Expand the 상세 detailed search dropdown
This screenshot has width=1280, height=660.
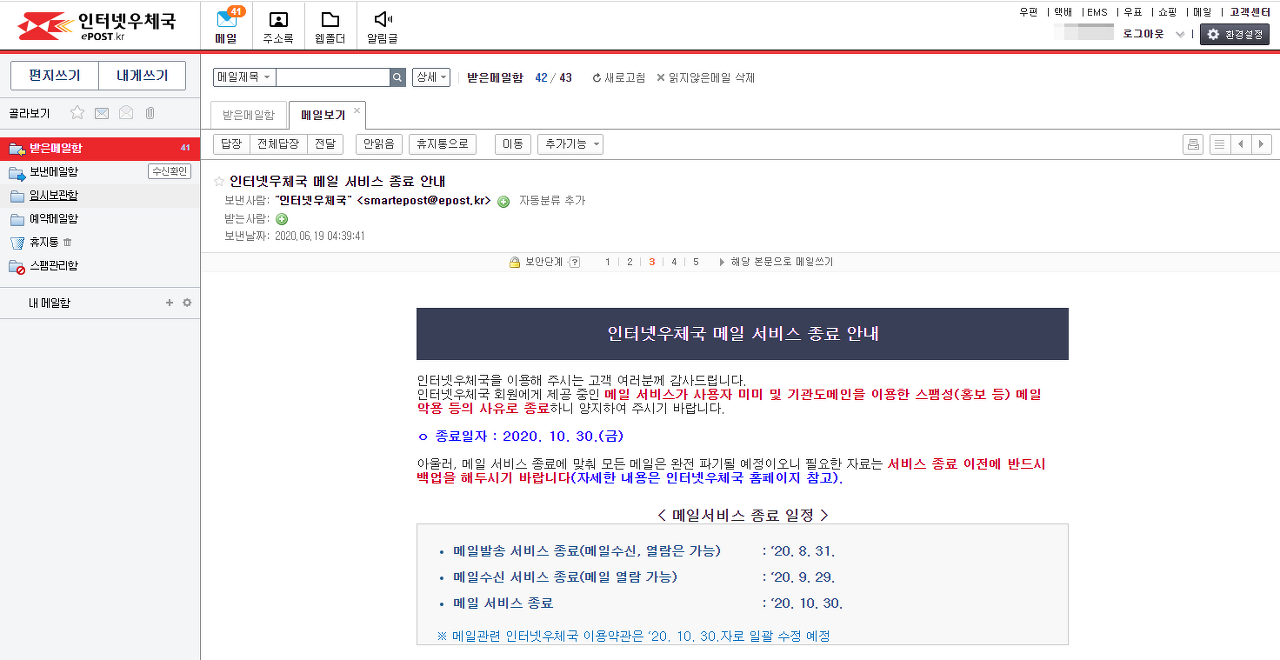click(431, 77)
